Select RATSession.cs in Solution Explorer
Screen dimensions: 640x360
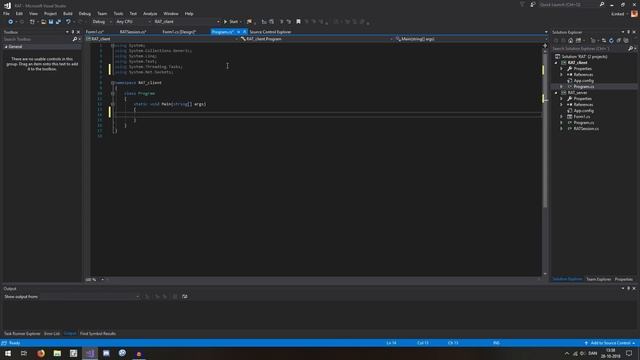click(586, 129)
